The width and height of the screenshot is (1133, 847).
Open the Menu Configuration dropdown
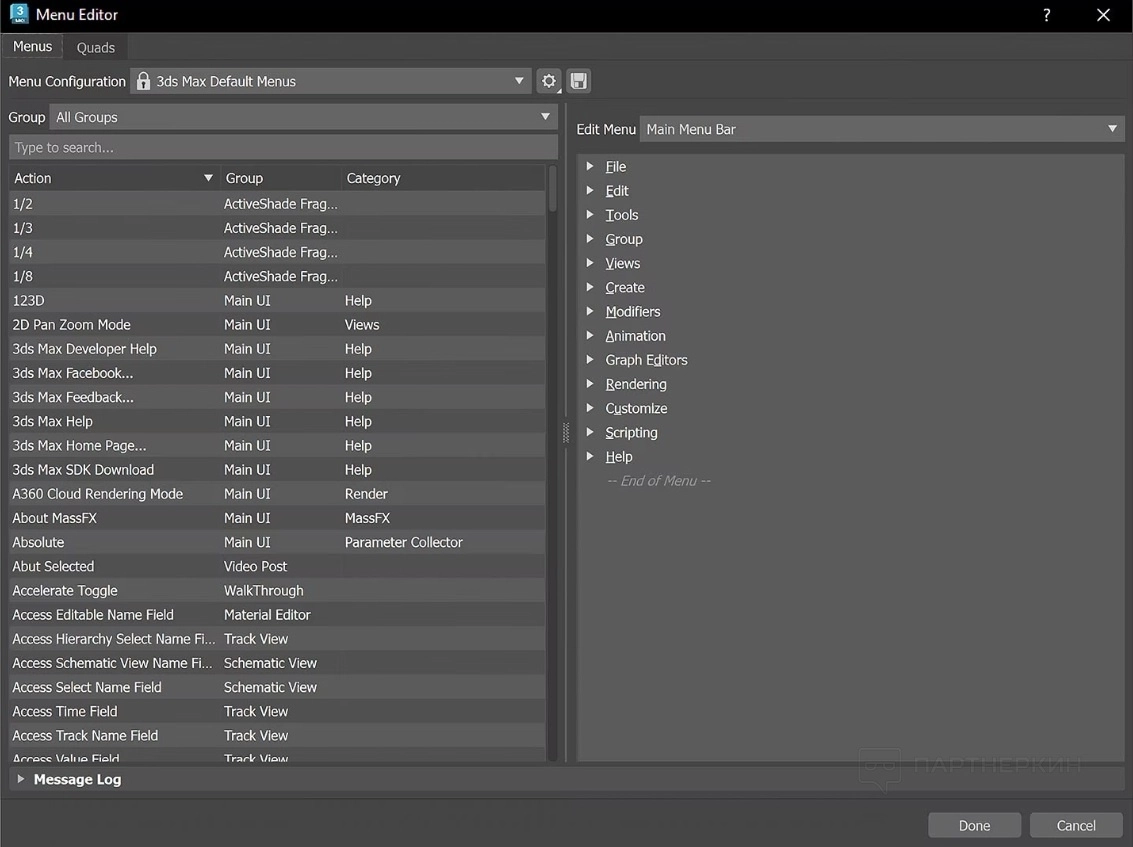point(331,81)
